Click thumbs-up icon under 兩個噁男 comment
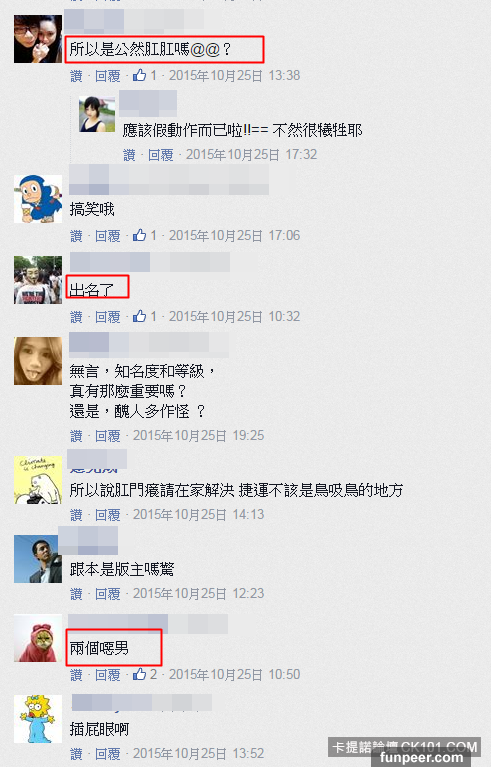Image resolution: width=491 pixels, height=767 pixels. click(139, 674)
